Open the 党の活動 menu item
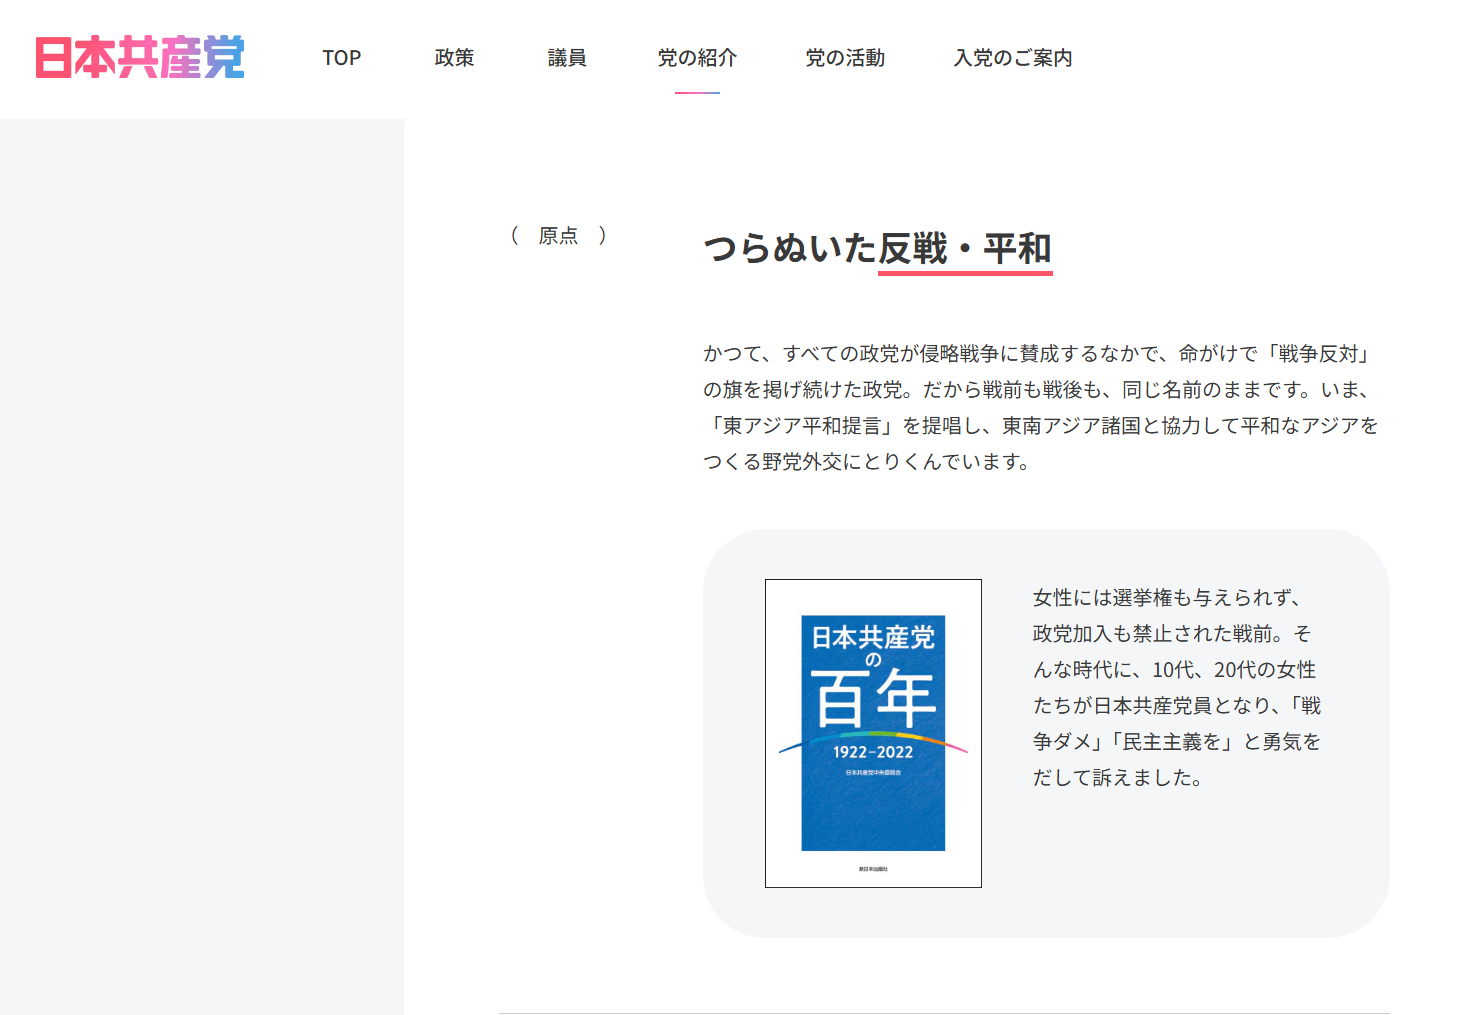Screen dimensions: 1475x1015 [845, 58]
